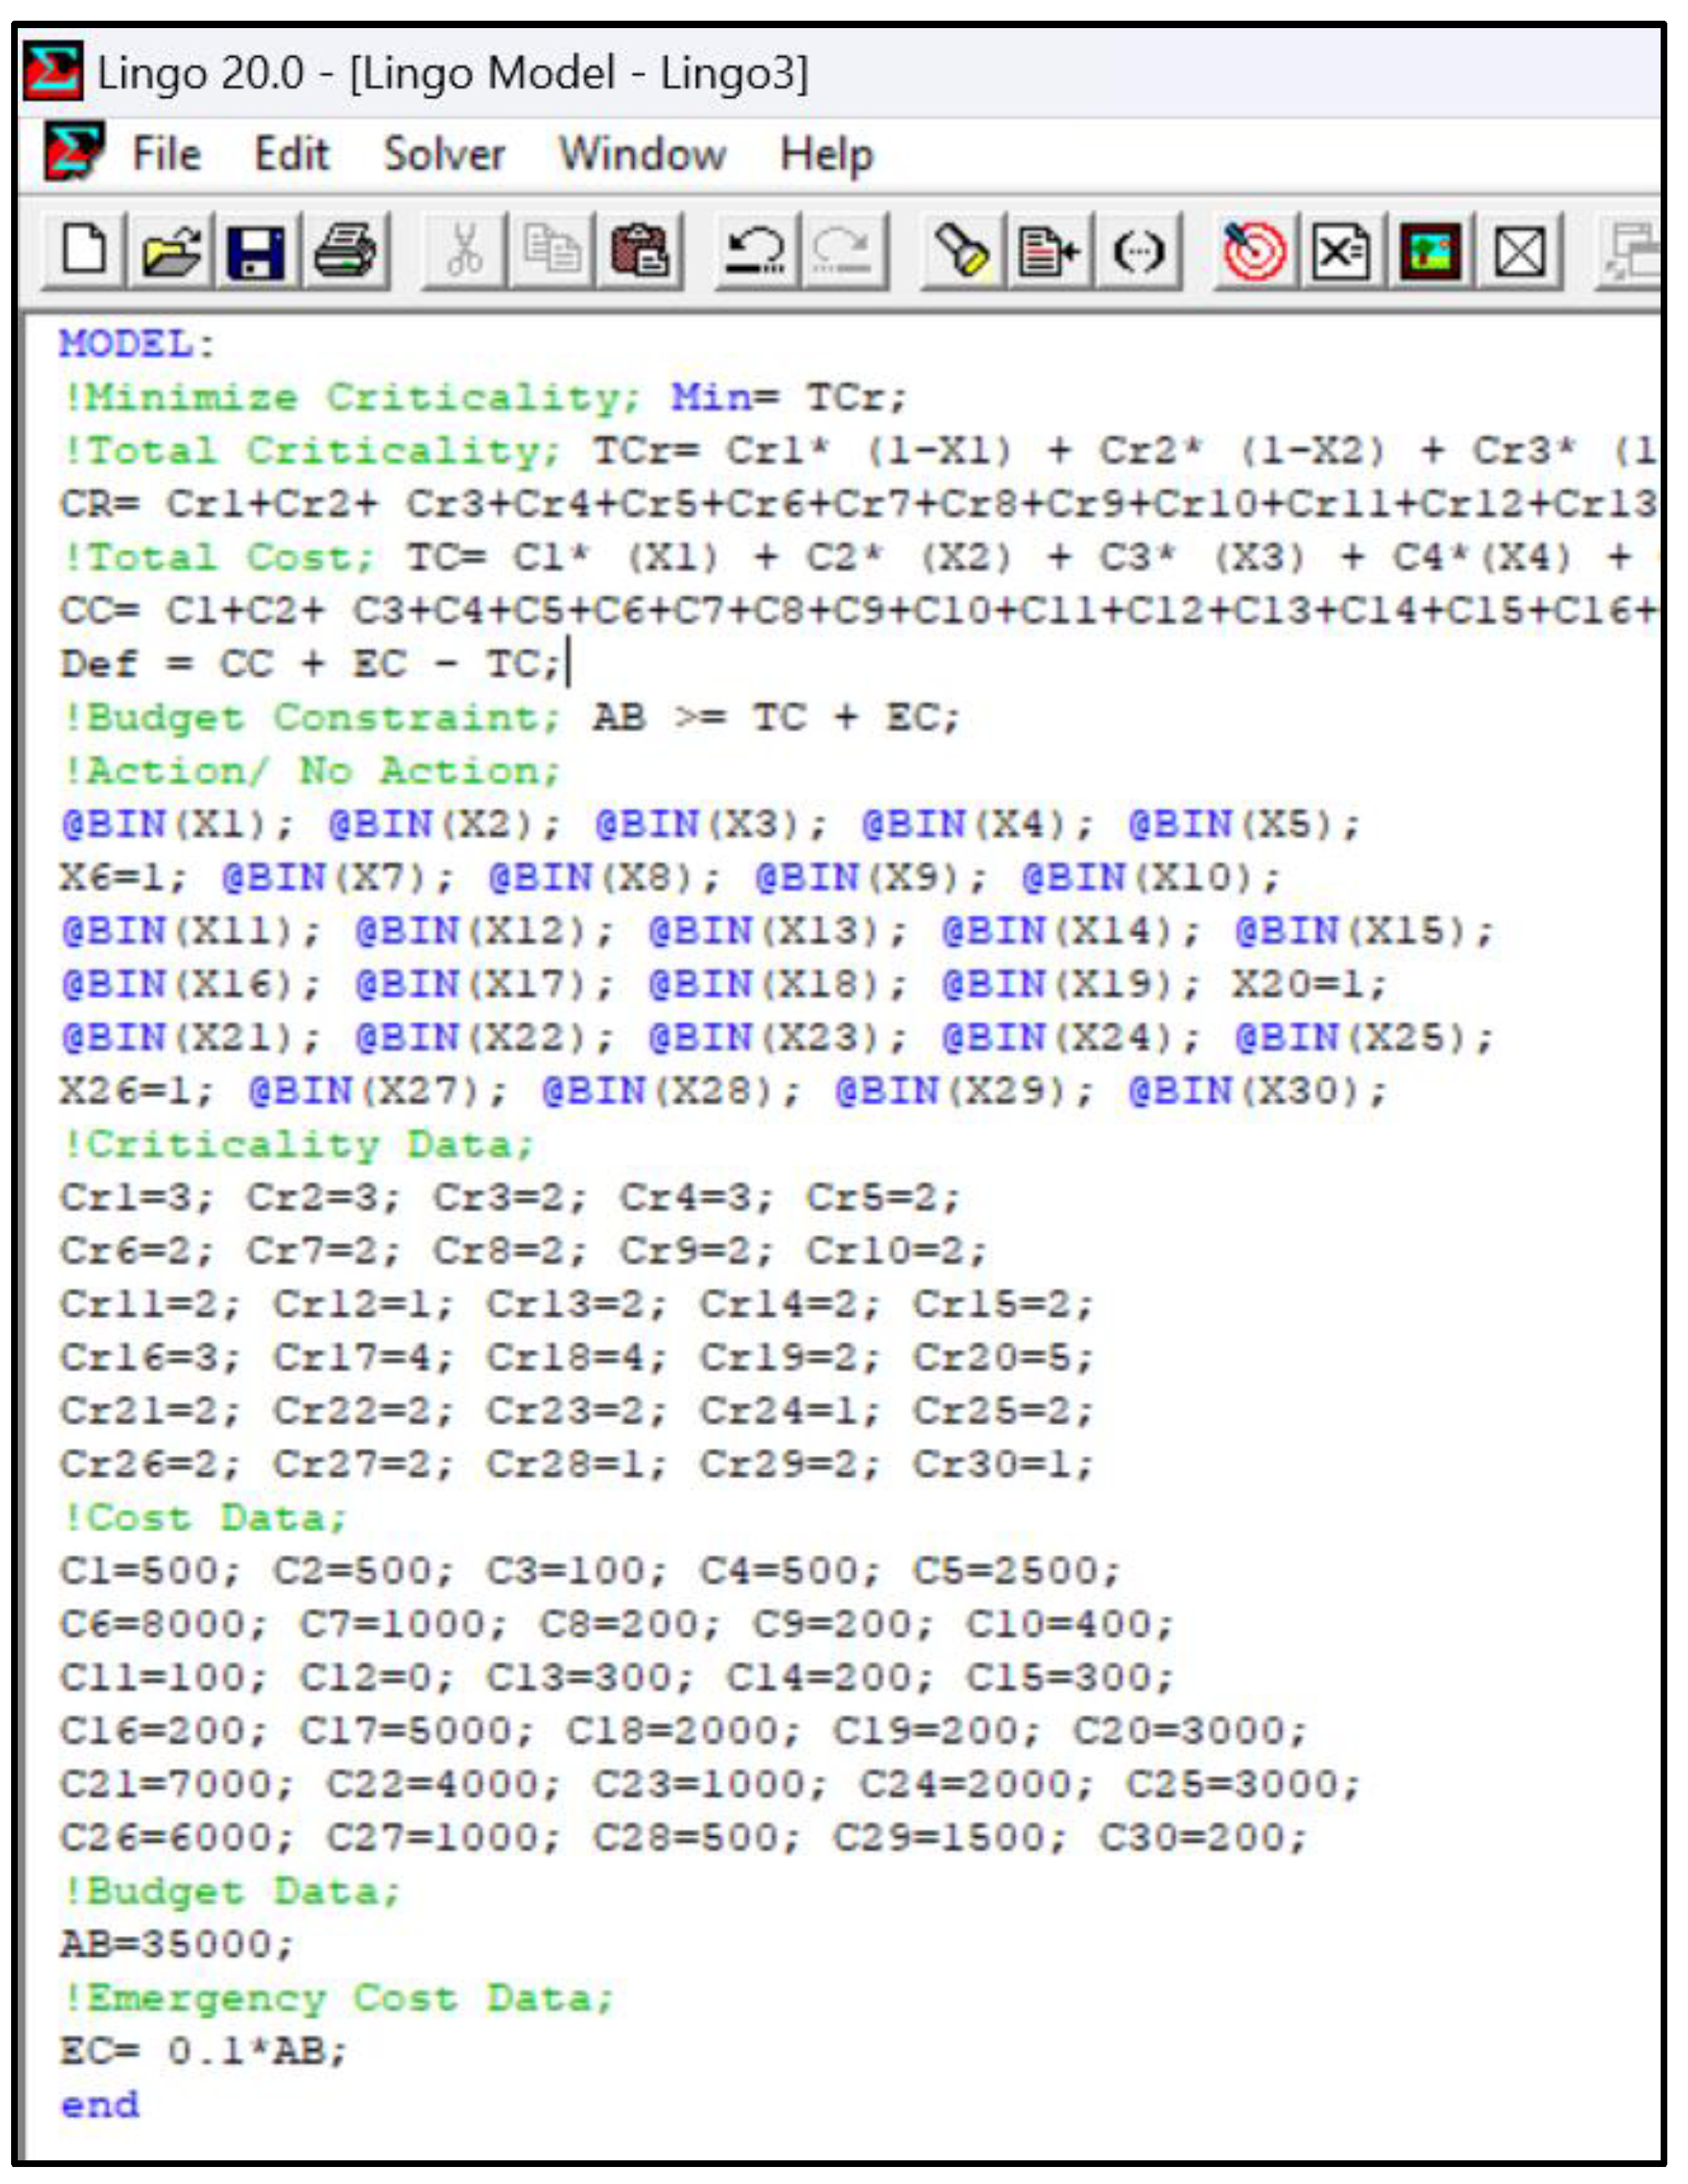Open the Solver menu
This screenshot has height=2184, width=1688.
click(444, 155)
